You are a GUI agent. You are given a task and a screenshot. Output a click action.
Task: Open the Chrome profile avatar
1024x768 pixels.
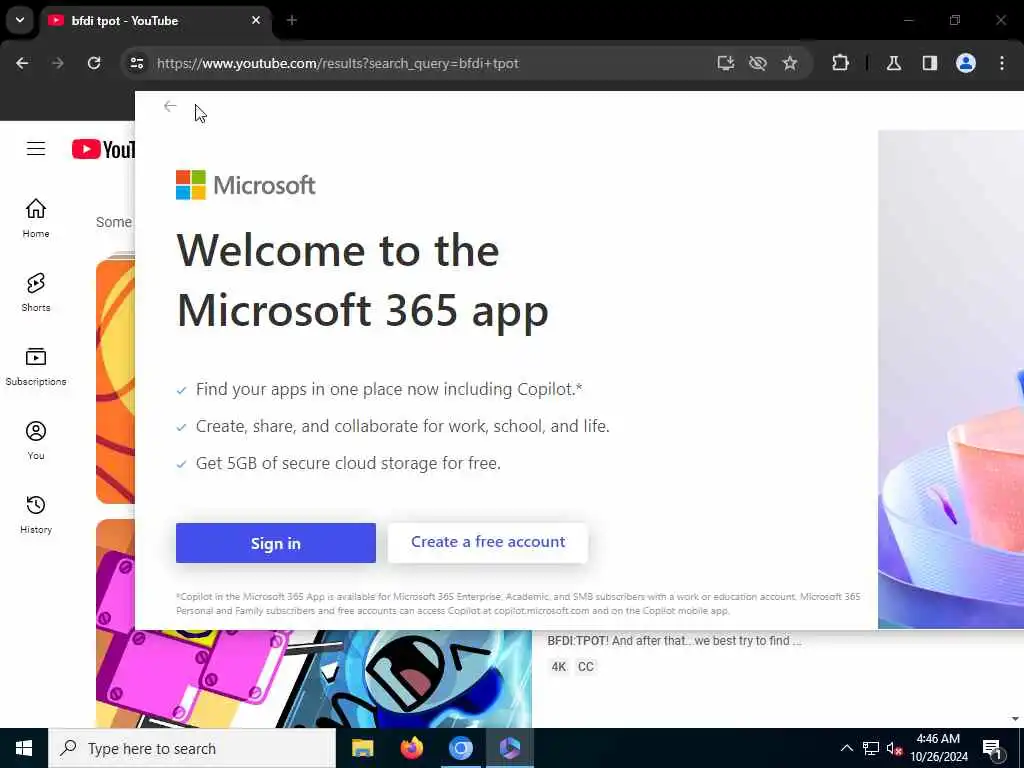tap(966, 63)
